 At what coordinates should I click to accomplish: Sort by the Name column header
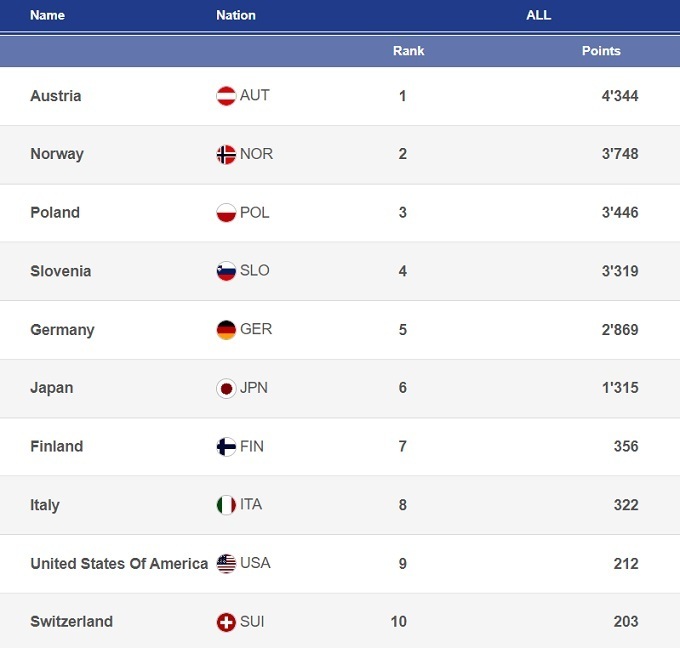point(47,15)
